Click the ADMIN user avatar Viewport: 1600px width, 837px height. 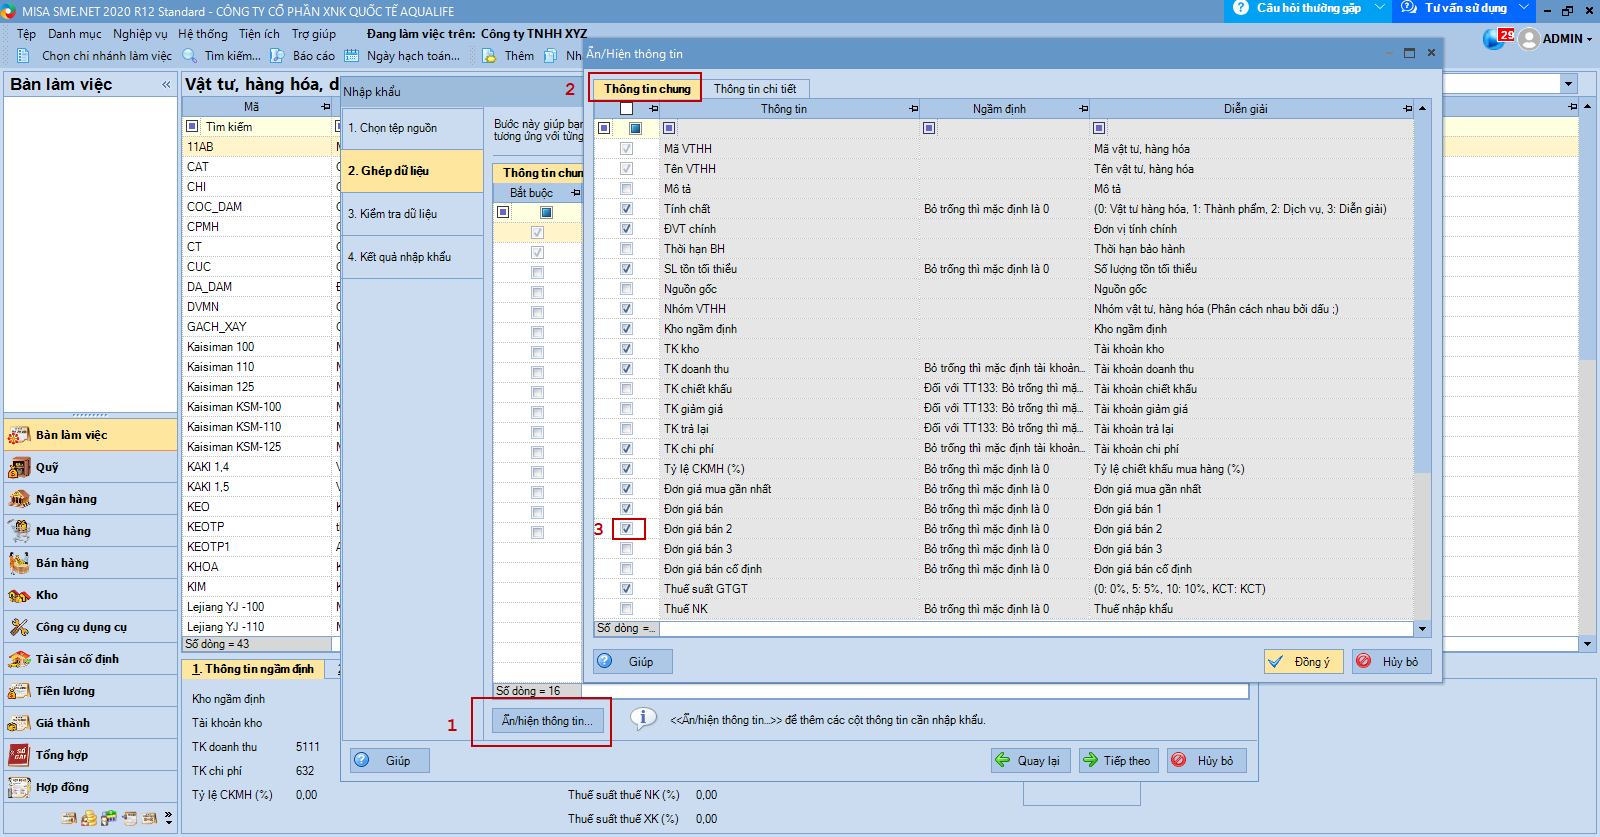1528,39
